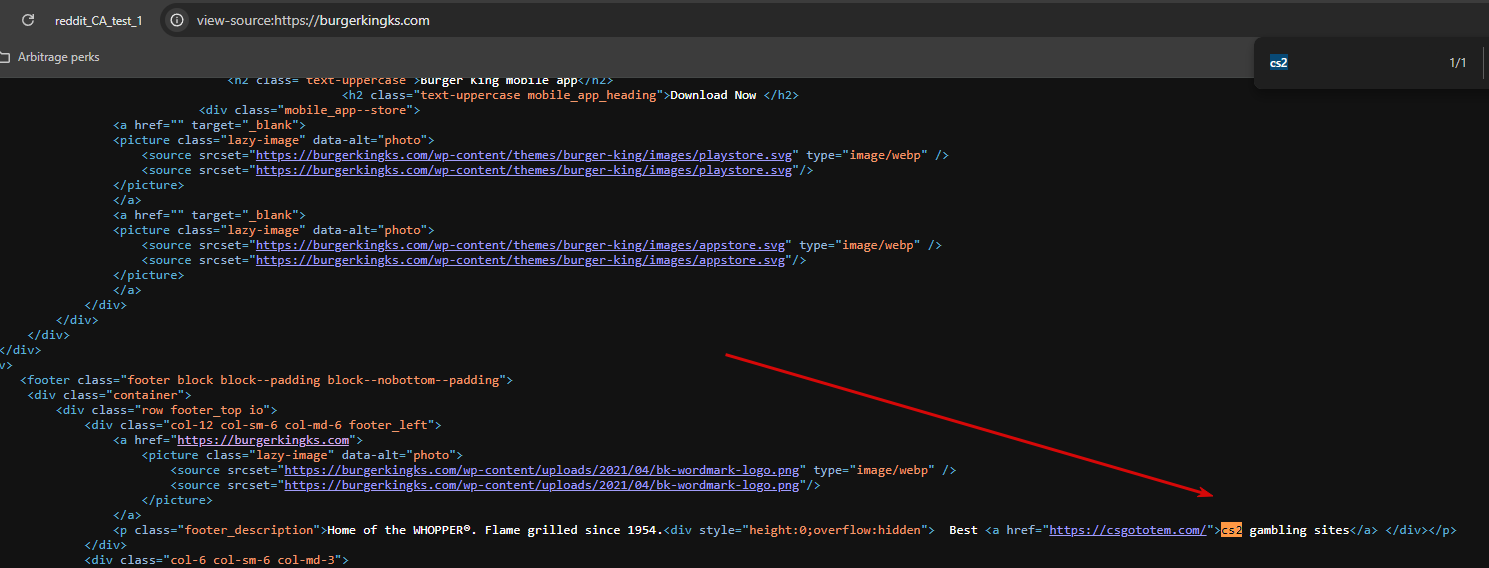Click into the find box containing cs2
Screen dimensions: 1489x568
[1279, 63]
